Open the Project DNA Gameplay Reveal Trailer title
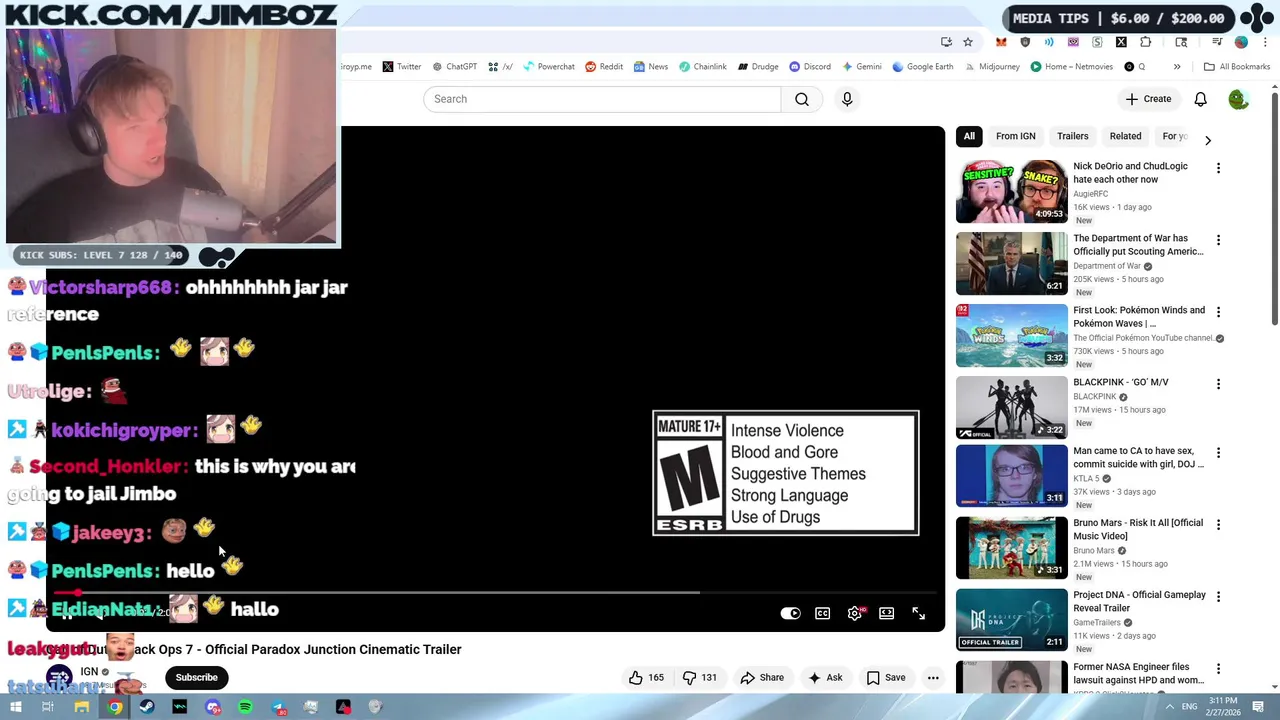This screenshot has width=1280, height=720. pyautogui.click(x=1139, y=601)
